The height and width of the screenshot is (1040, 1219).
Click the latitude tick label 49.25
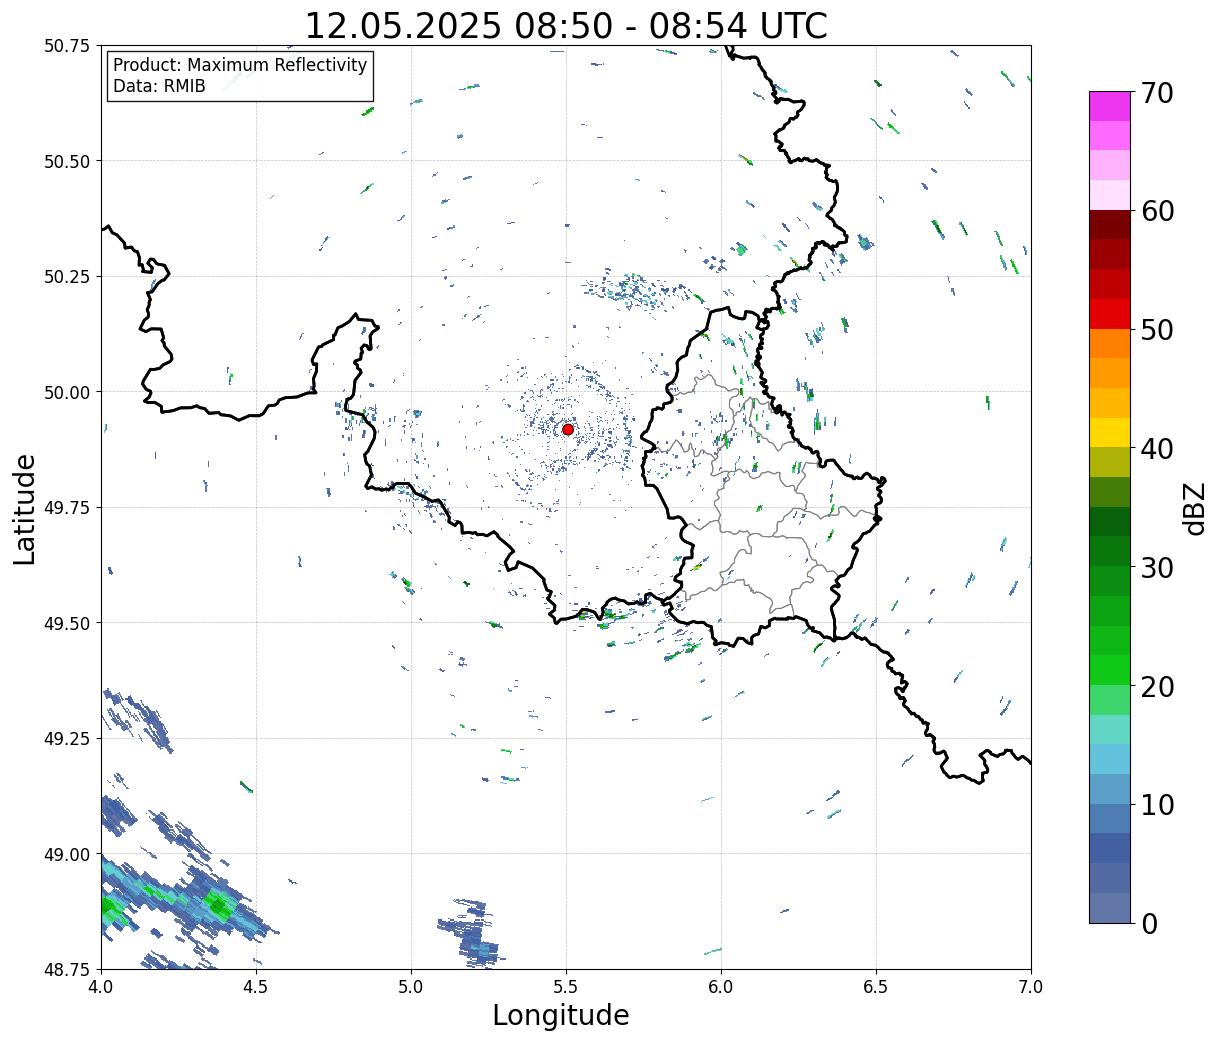67,739
